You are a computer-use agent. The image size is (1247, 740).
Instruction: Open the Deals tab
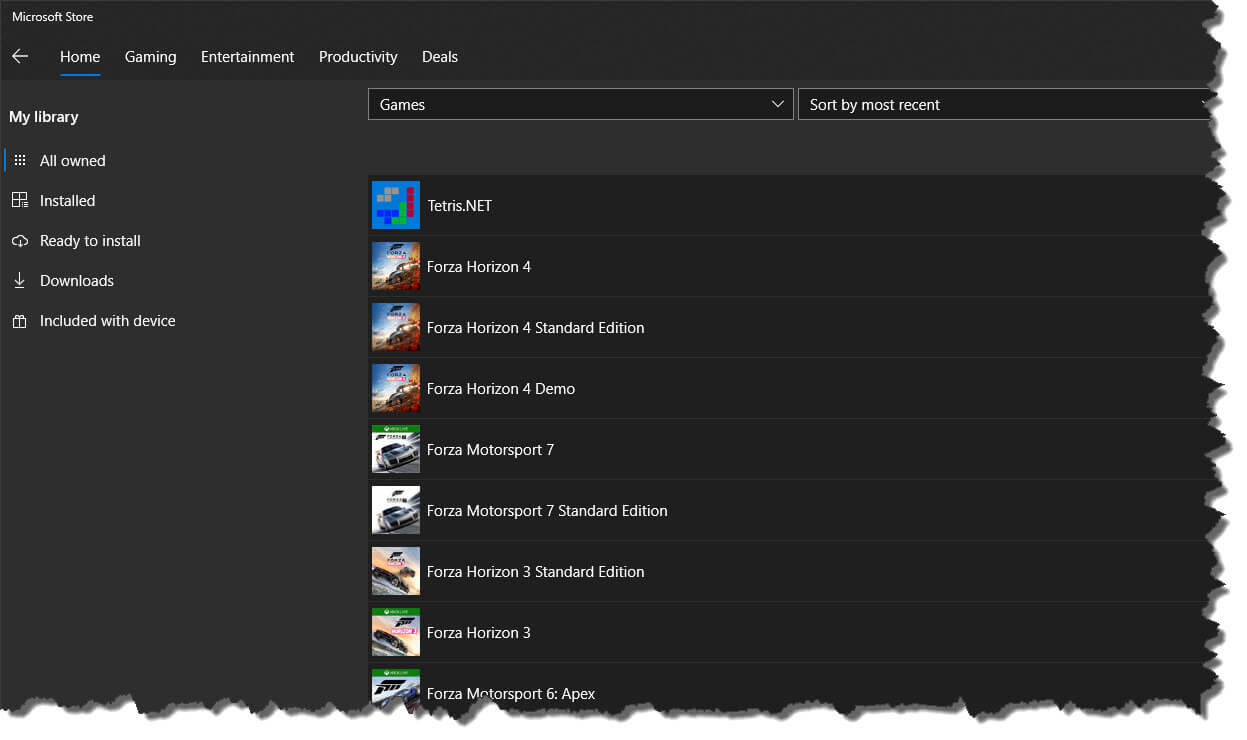(x=440, y=57)
